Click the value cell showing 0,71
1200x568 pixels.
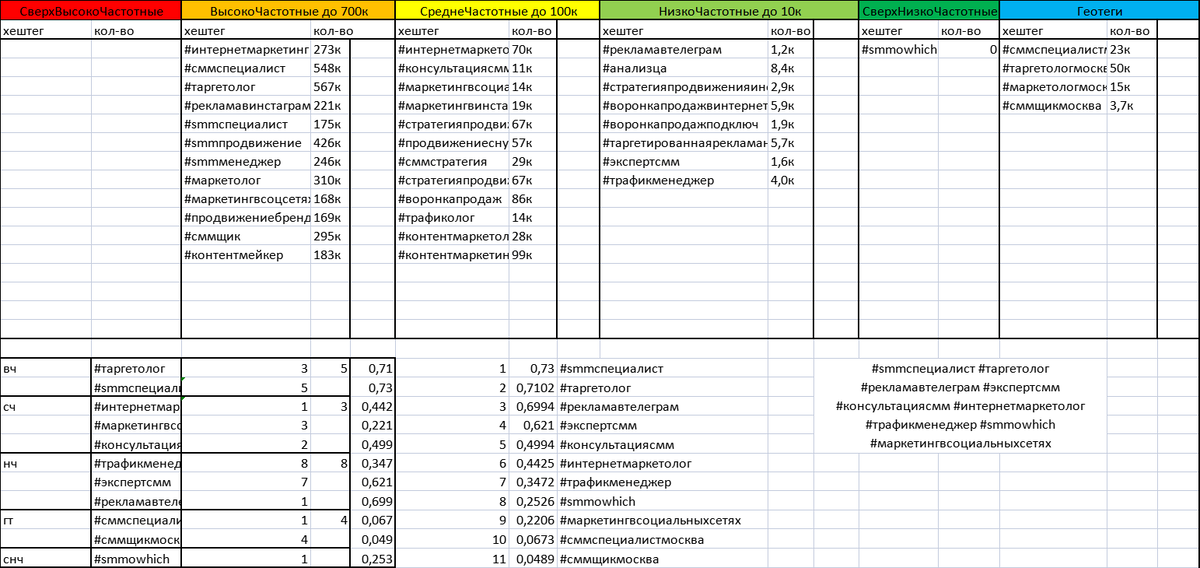(373, 369)
